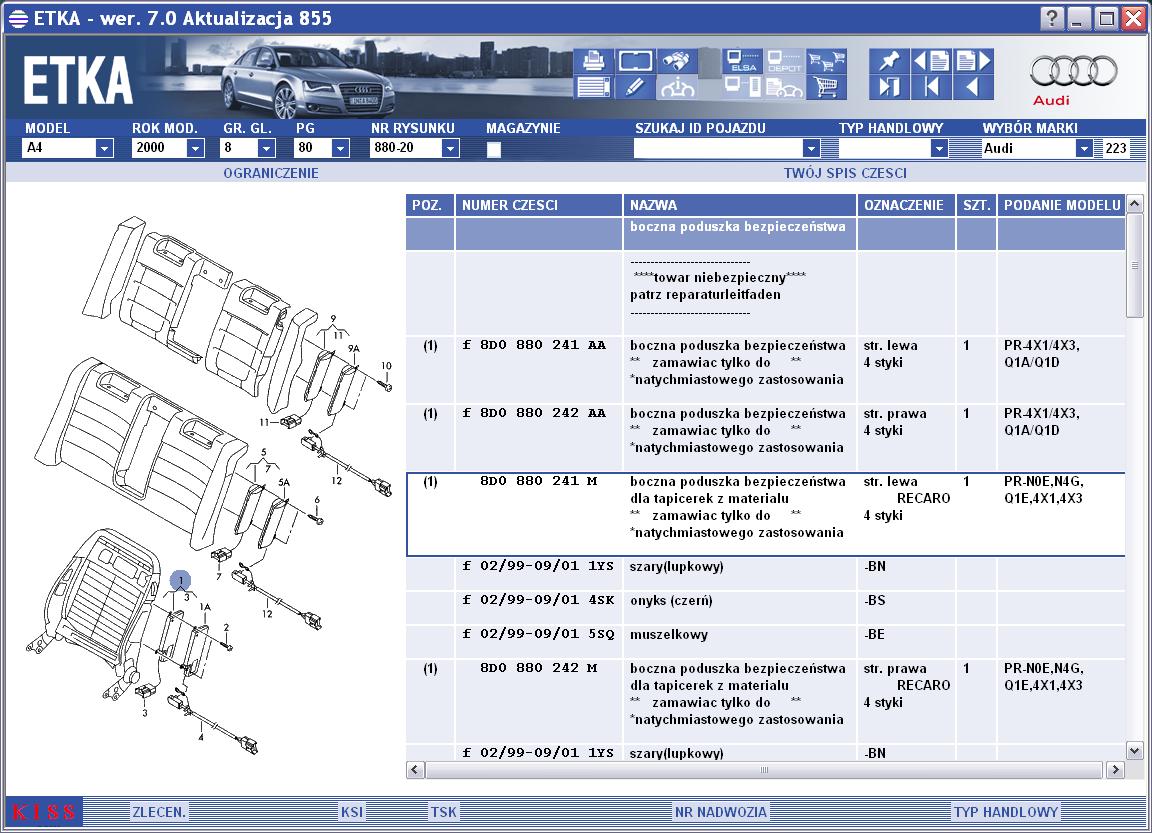Expand the SZUKAJ ID POJAZDU dropdown
1152x833 pixels.
[x=810, y=148]
